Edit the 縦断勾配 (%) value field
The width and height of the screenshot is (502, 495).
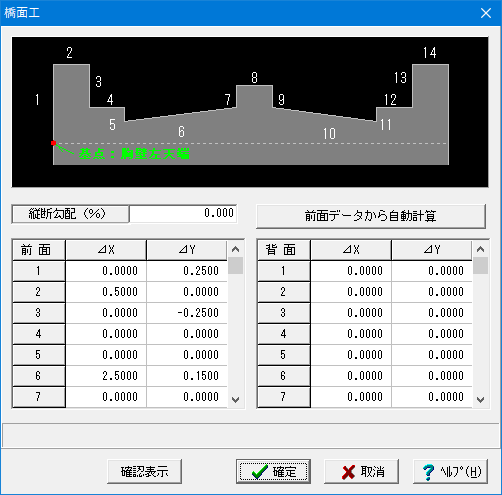pyautogui.click(x=183, y=213)
